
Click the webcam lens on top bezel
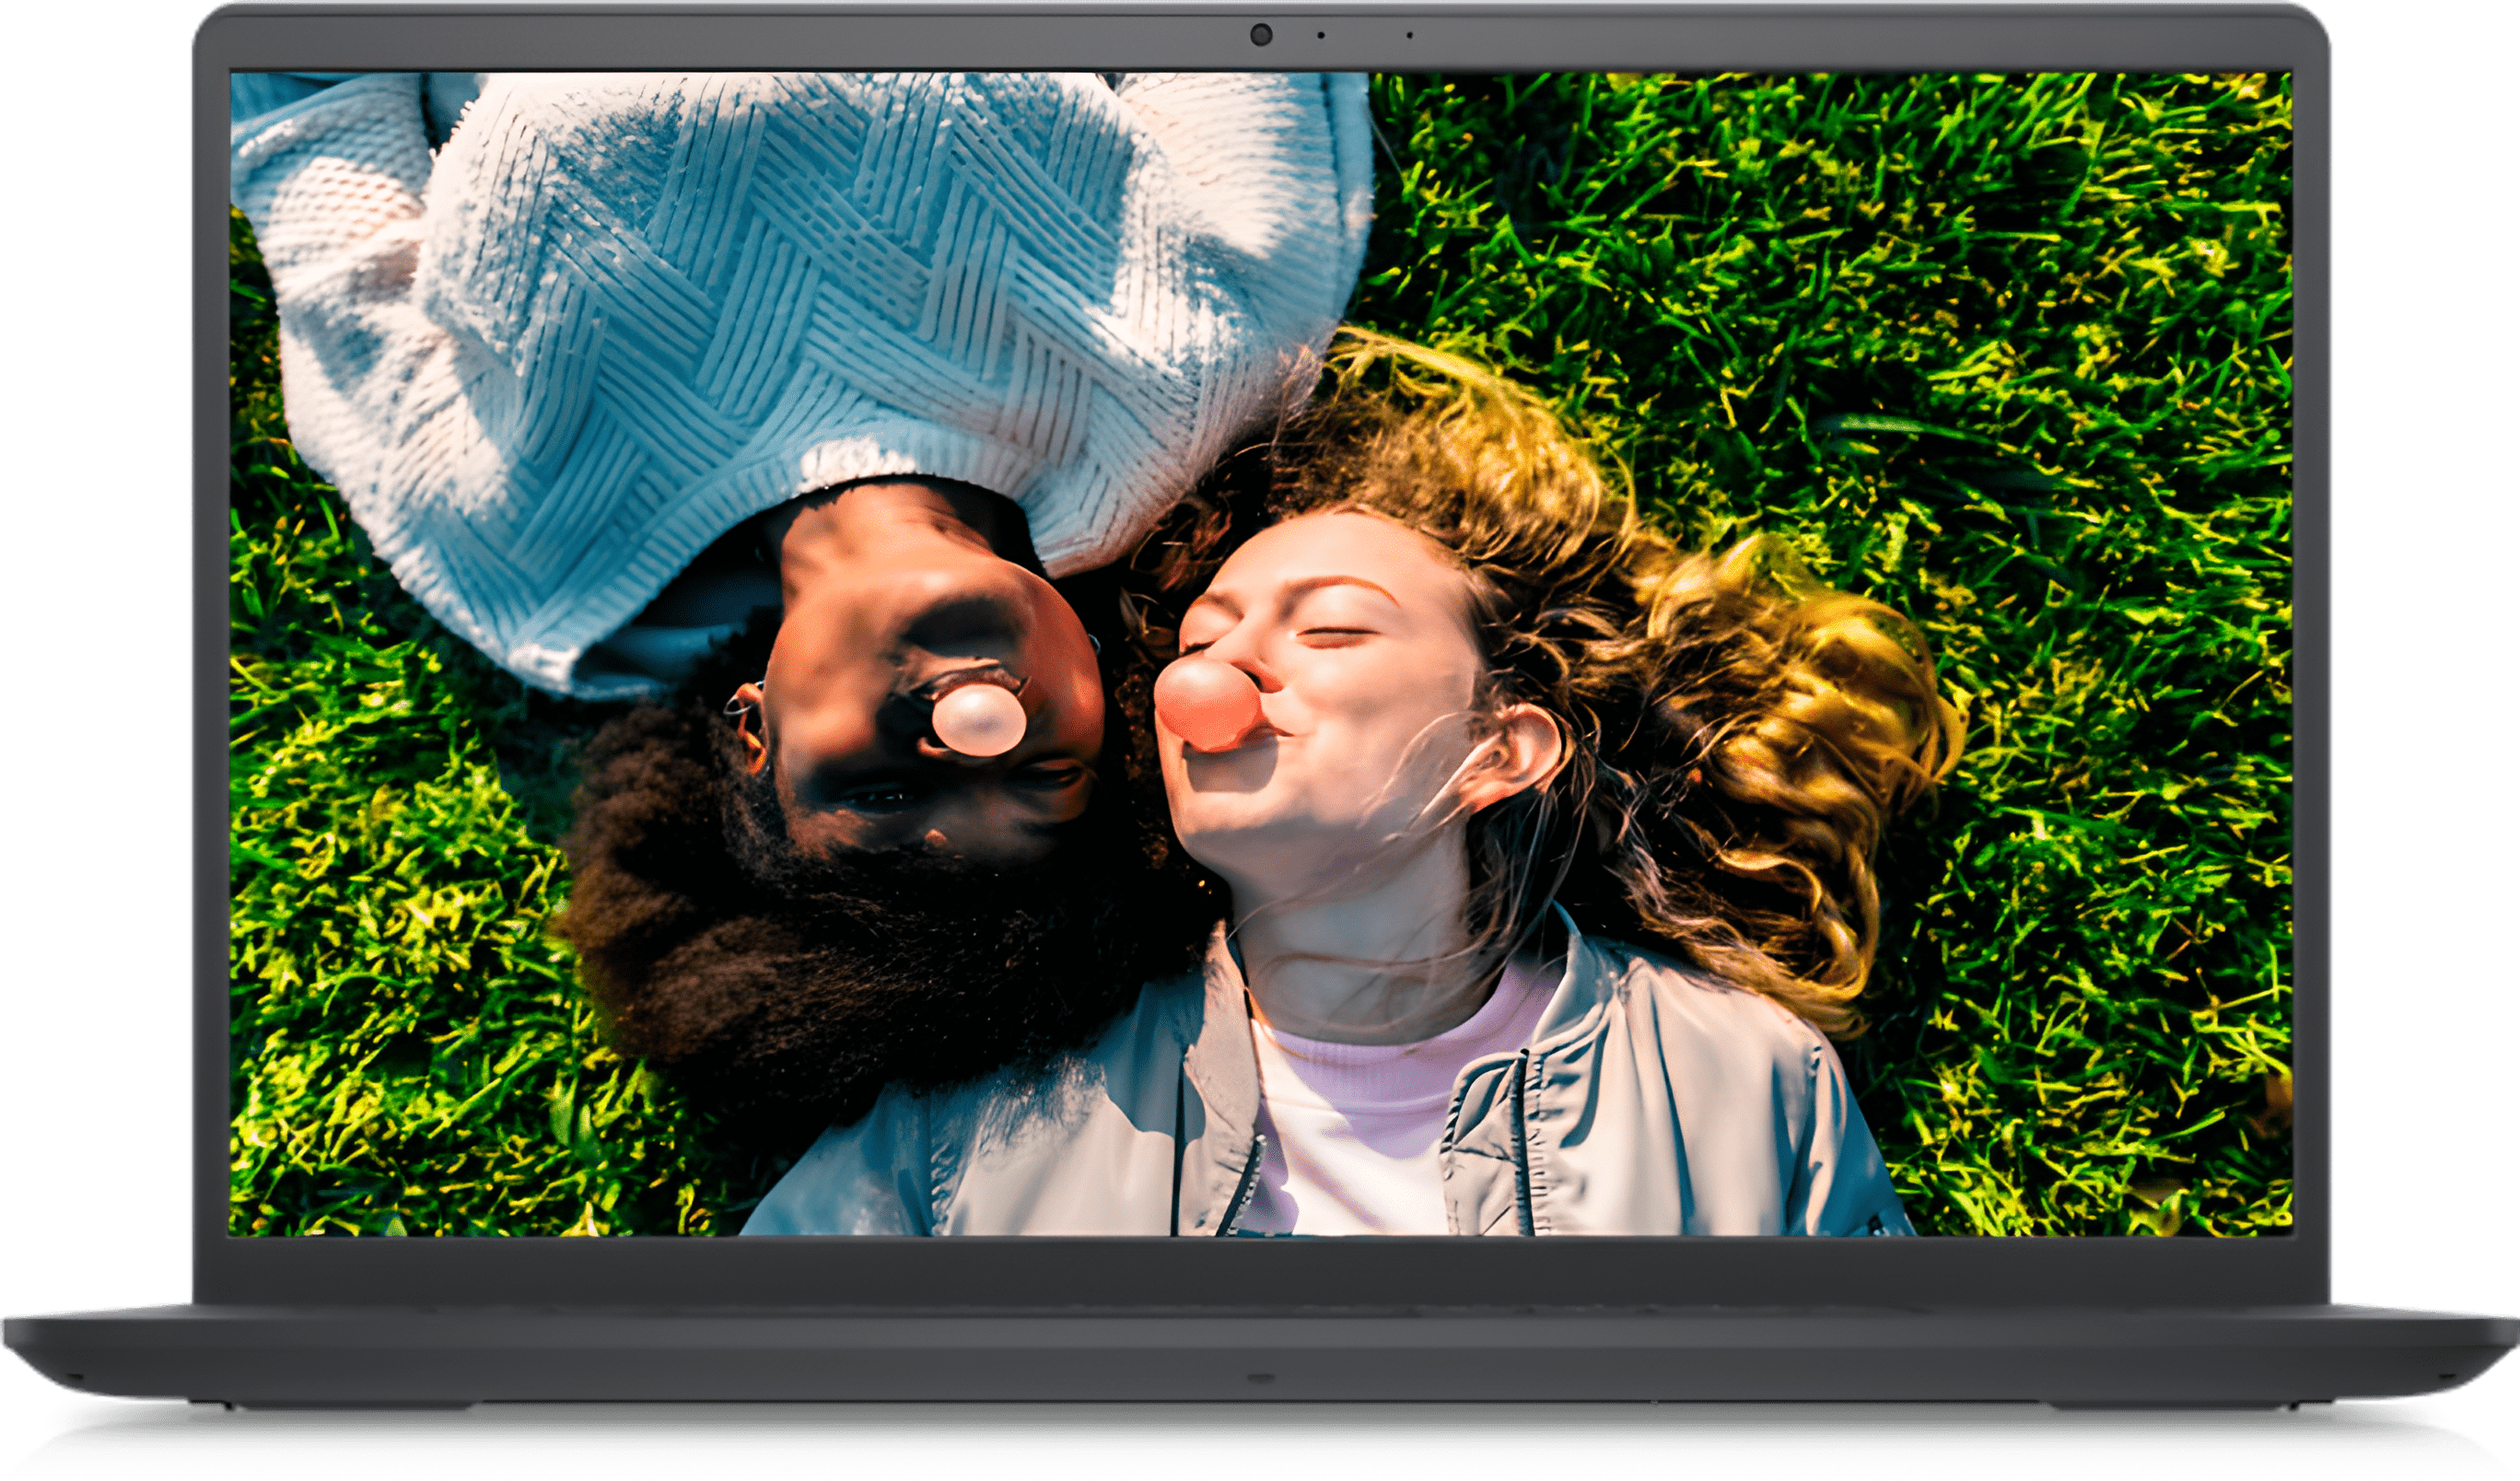click(1261, 35)
